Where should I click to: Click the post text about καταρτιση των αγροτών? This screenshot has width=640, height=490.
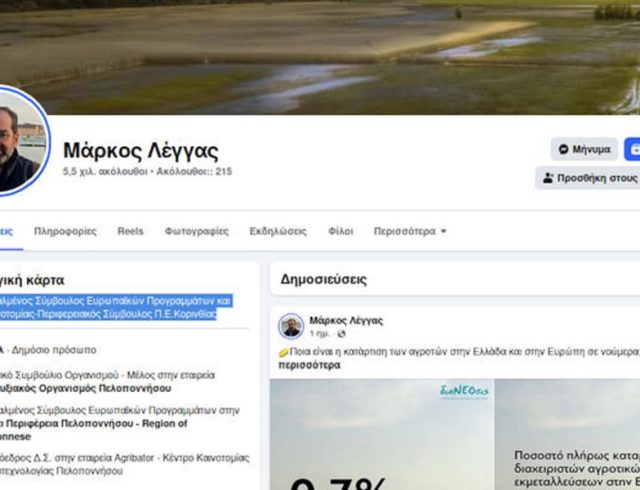(459, 352)
